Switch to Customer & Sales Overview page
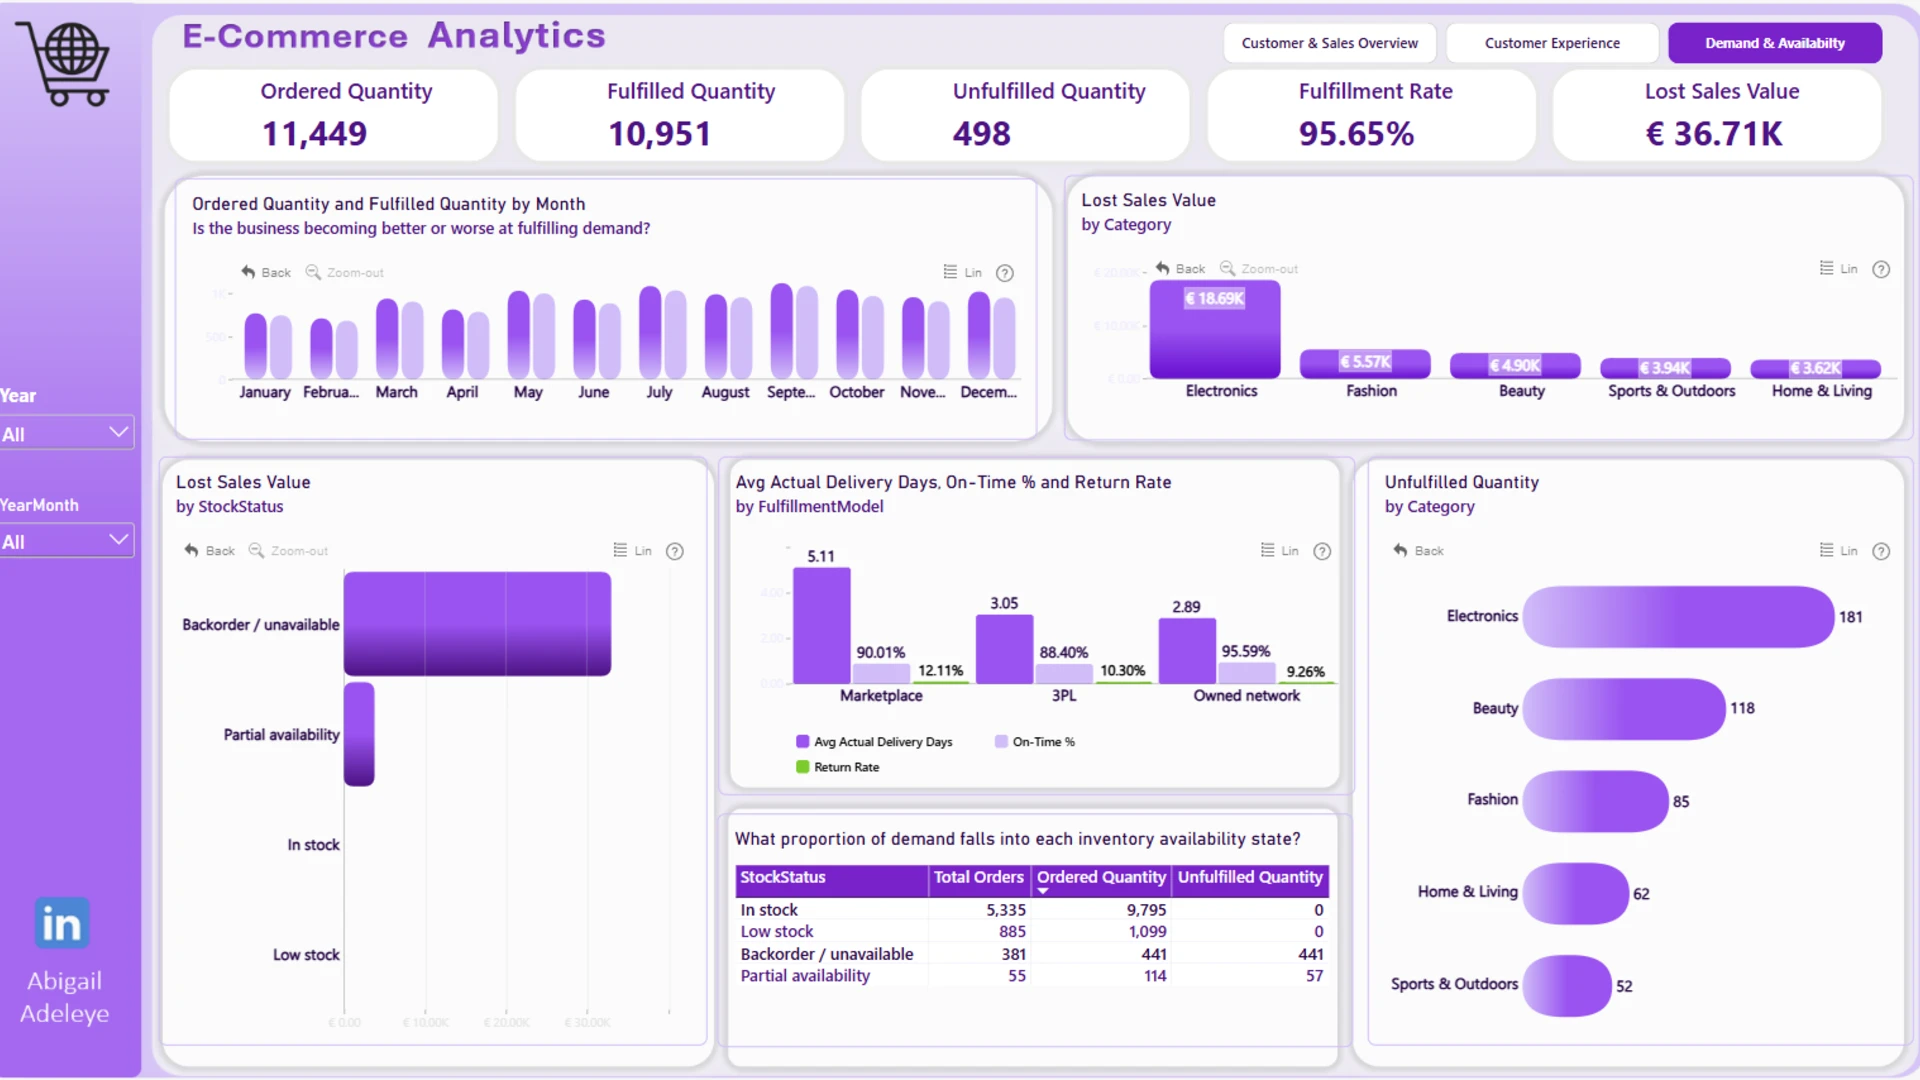Image resolution: width=1920 pixels, height=1080 pixels. coord(1329,43)
